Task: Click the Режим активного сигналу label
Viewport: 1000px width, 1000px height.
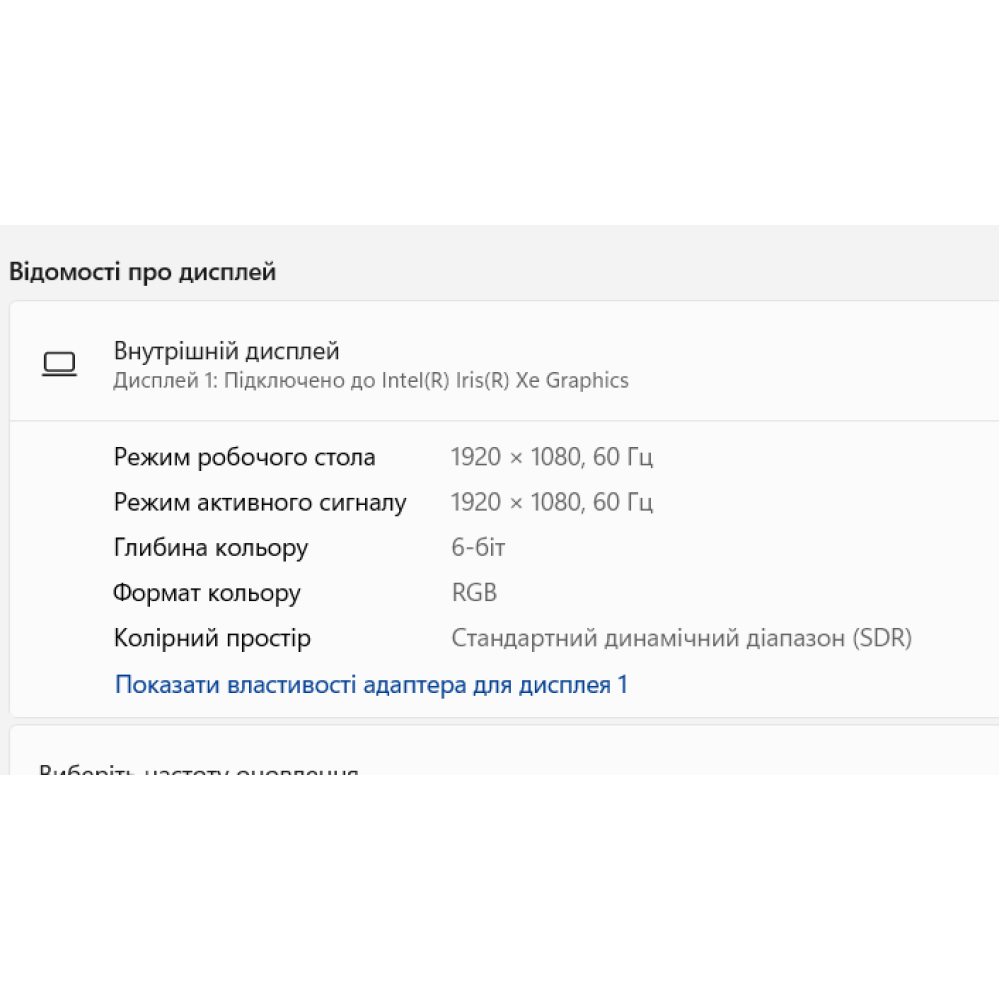Action: coord(260,503)
